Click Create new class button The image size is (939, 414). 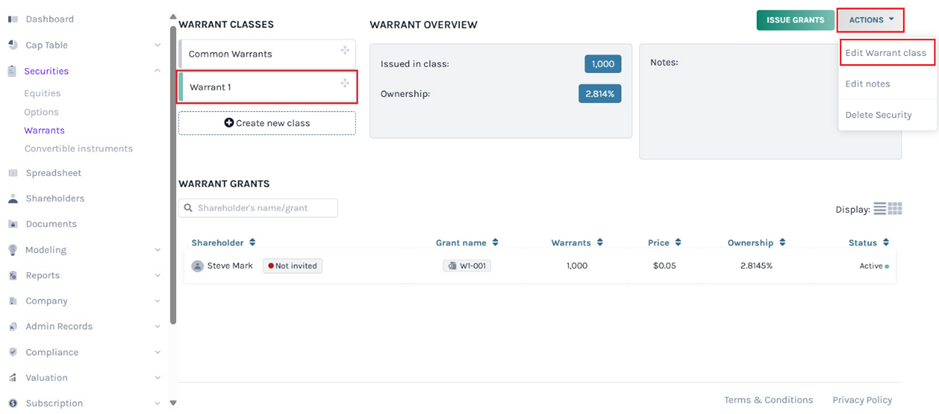pyautogui.click(x=267, y=123)
